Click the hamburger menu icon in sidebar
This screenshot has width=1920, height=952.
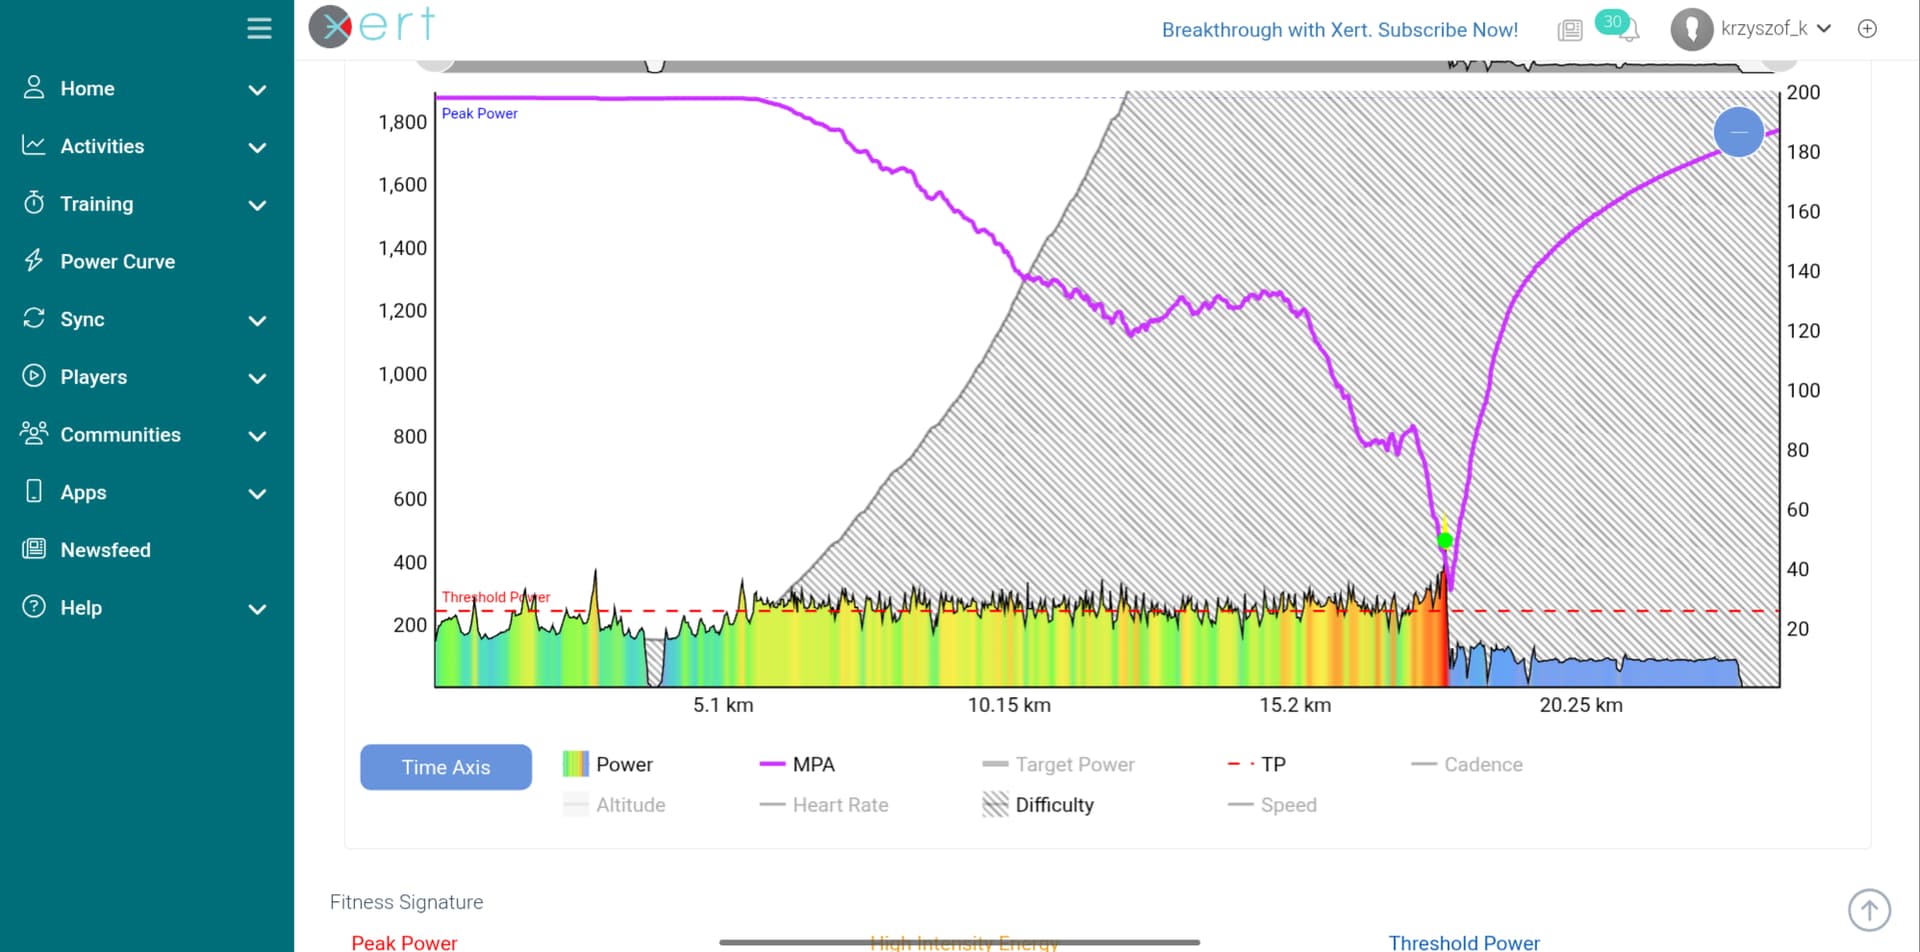pos(259,28)
